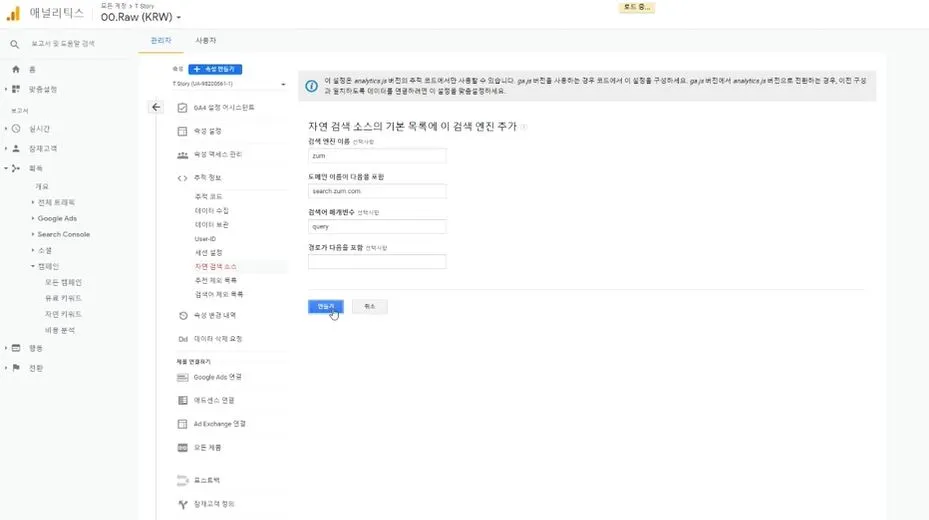Expand the 잠재고객 reports arrow

[6, 148]
